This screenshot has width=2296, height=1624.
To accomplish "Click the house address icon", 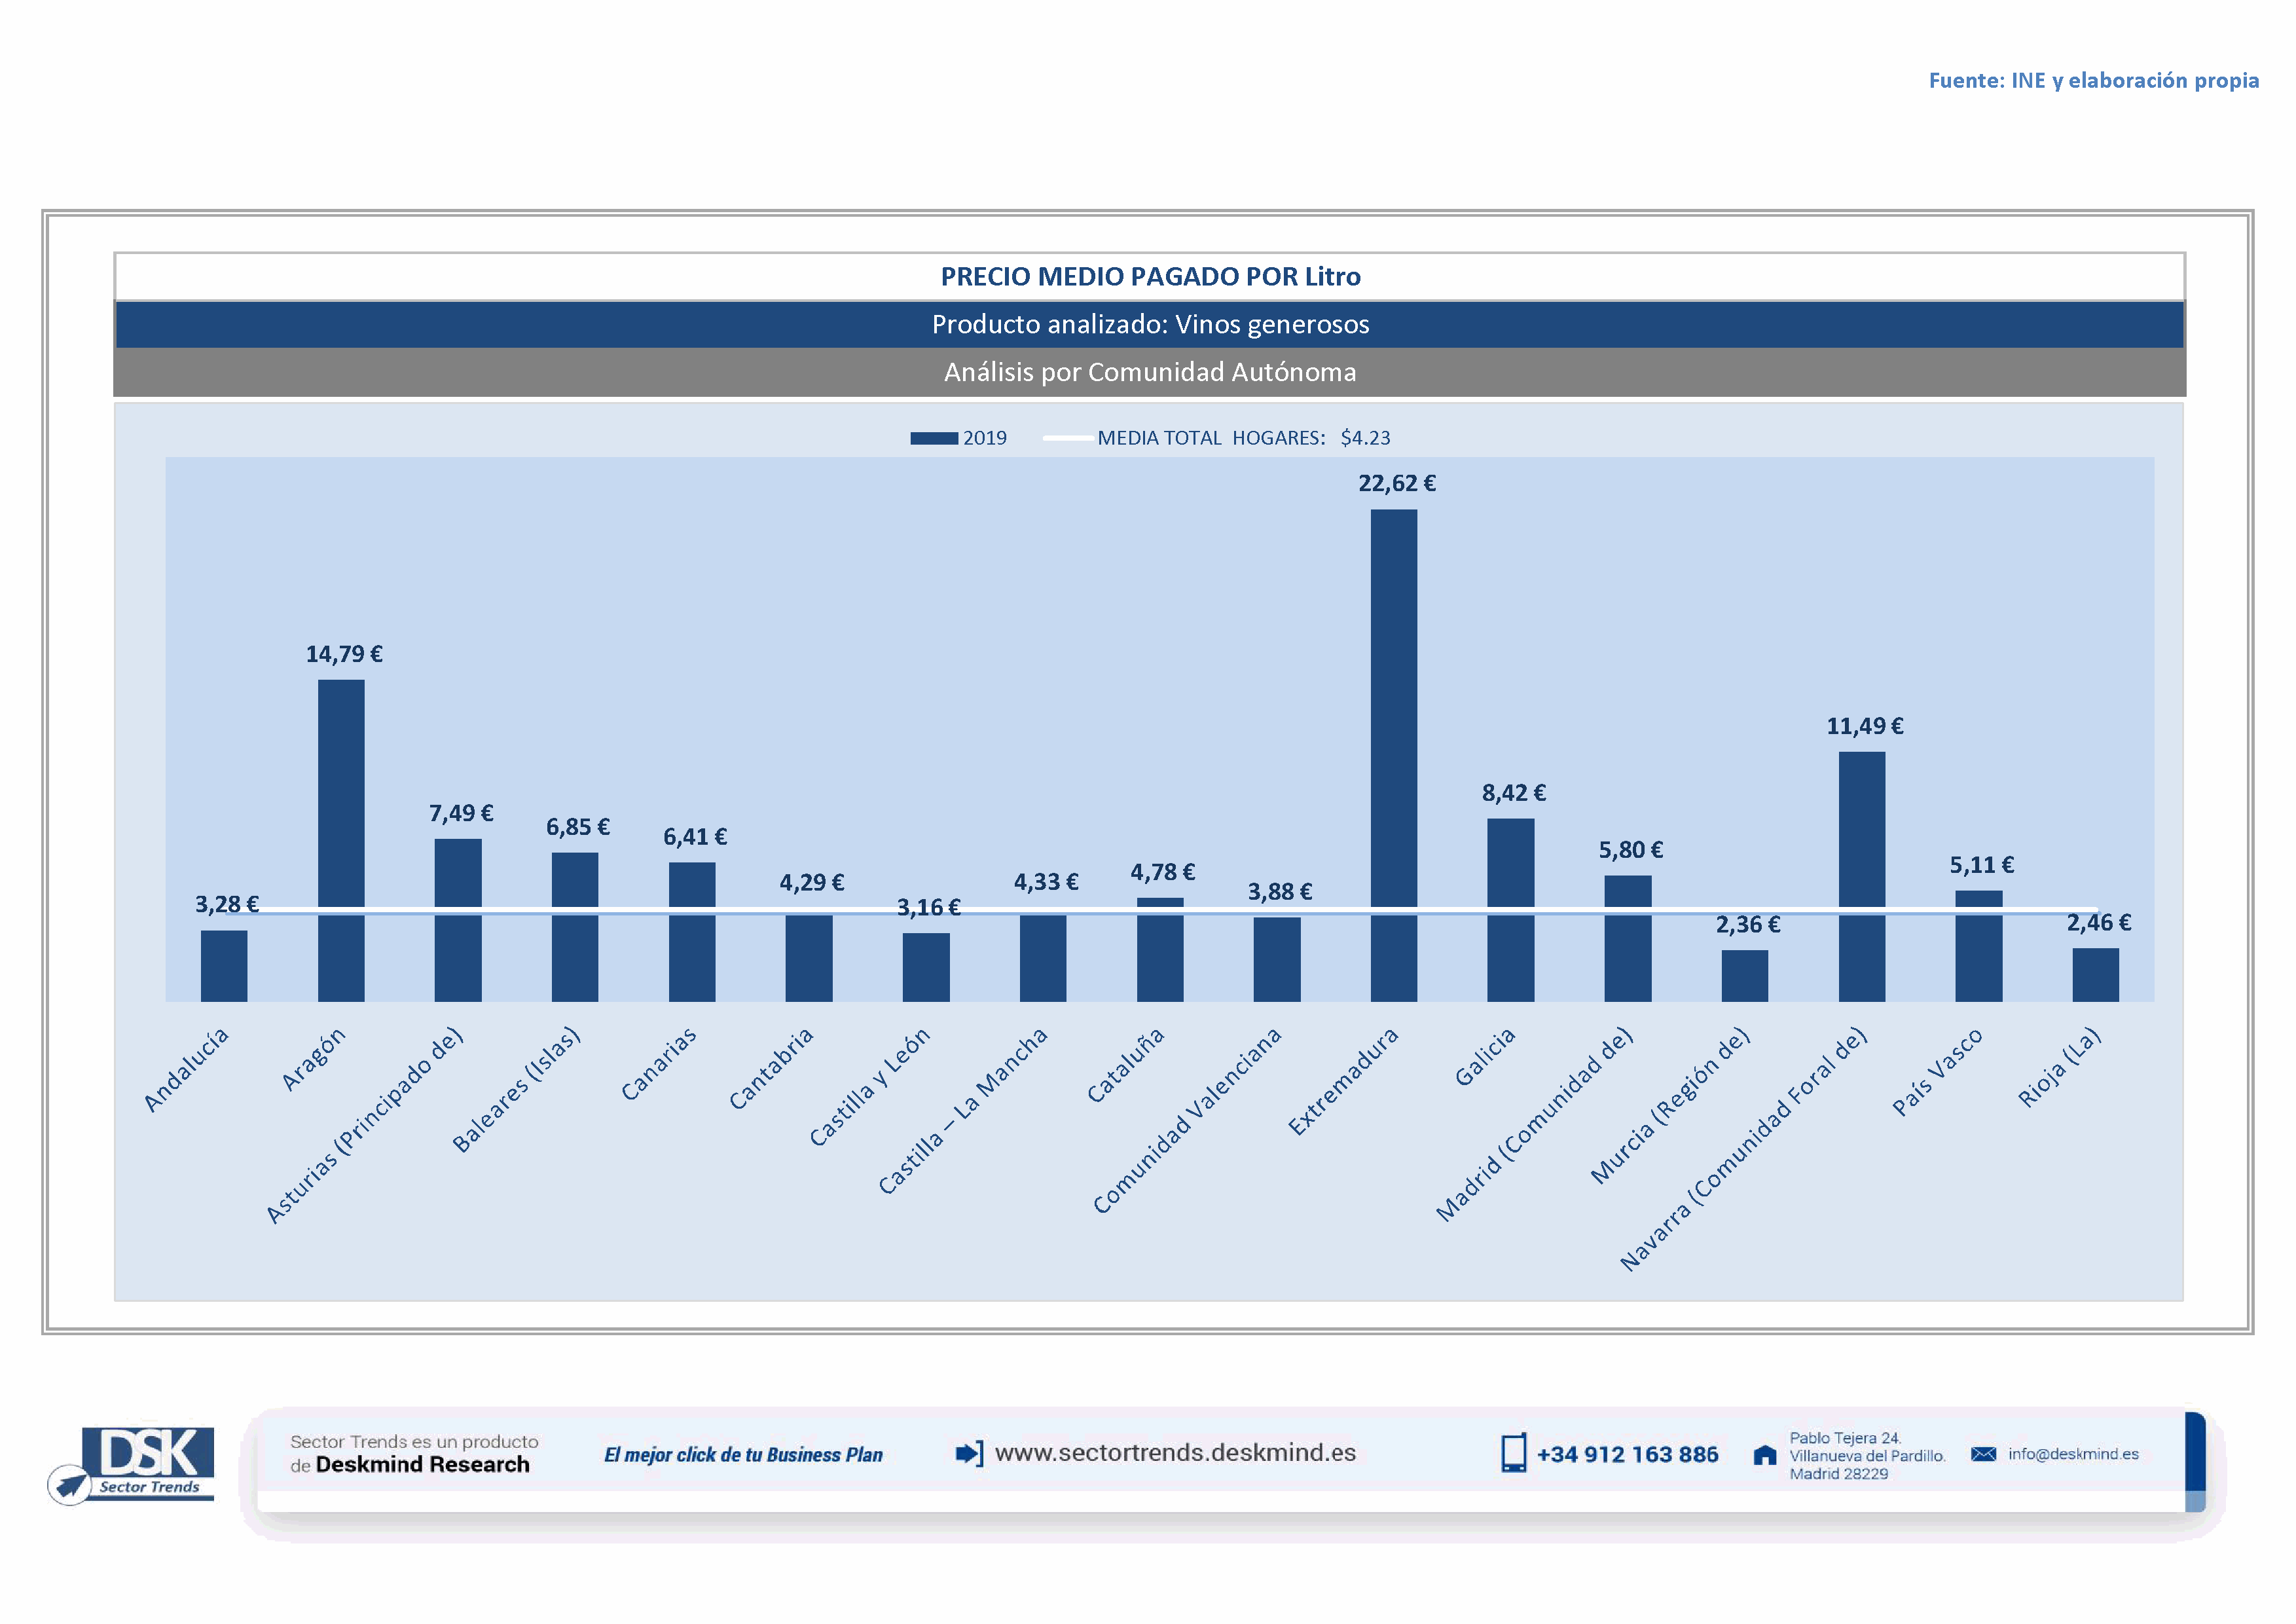I will pos(1765,1455).
